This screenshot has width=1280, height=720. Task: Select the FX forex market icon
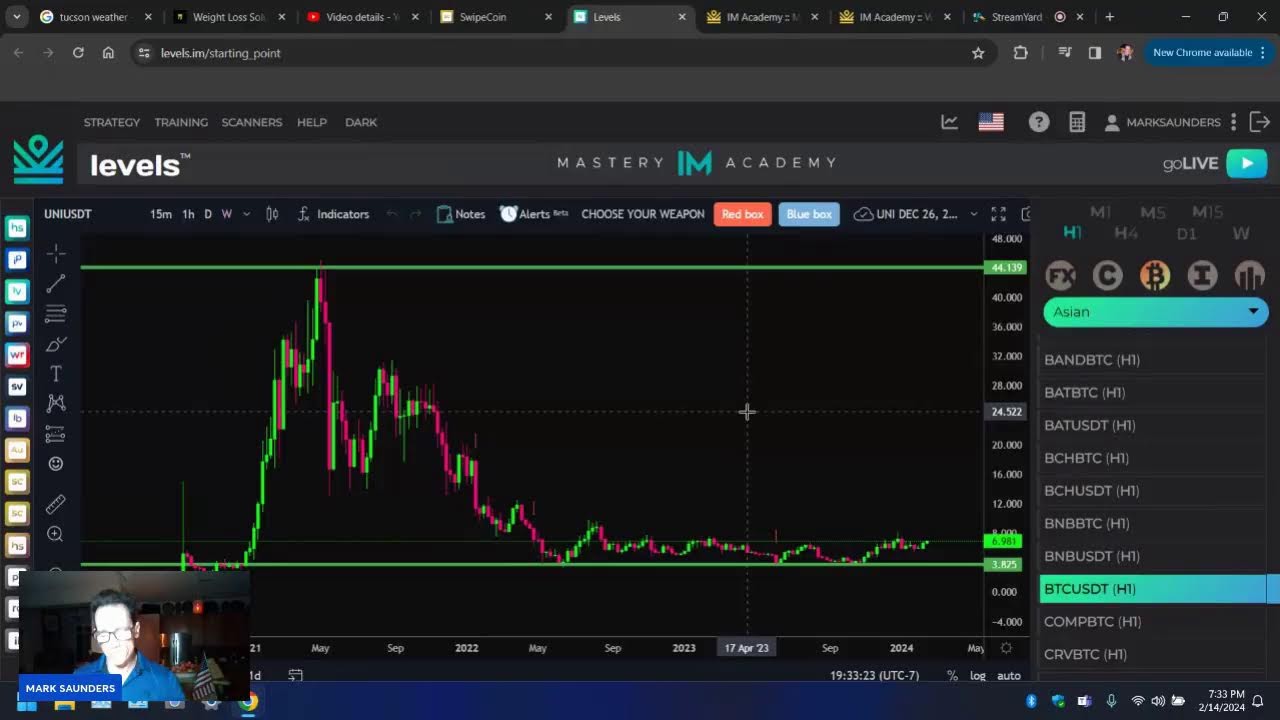click(x=1060, y=275)
